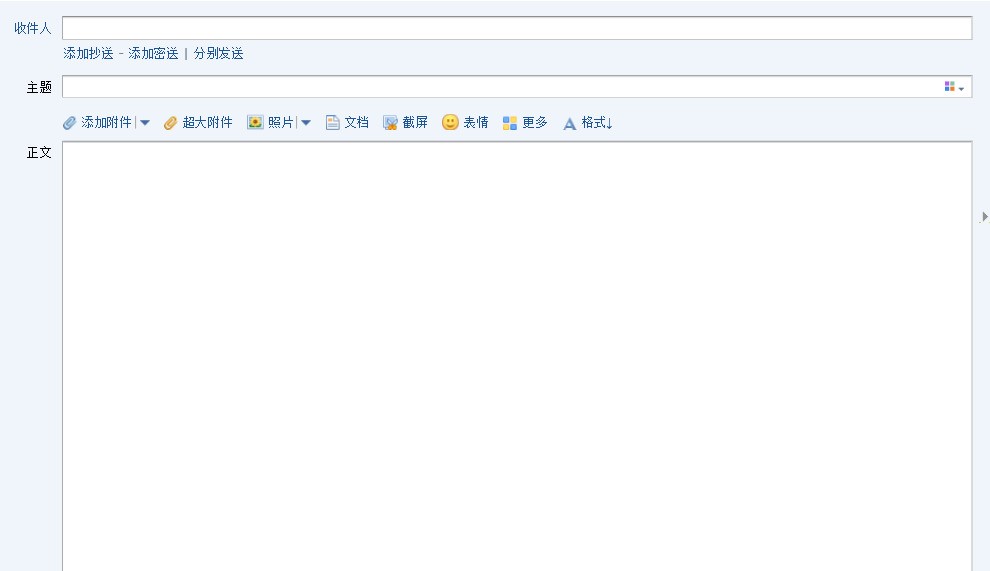Click the 添加密送 link
990x571 pixels.
click(153, 54)
